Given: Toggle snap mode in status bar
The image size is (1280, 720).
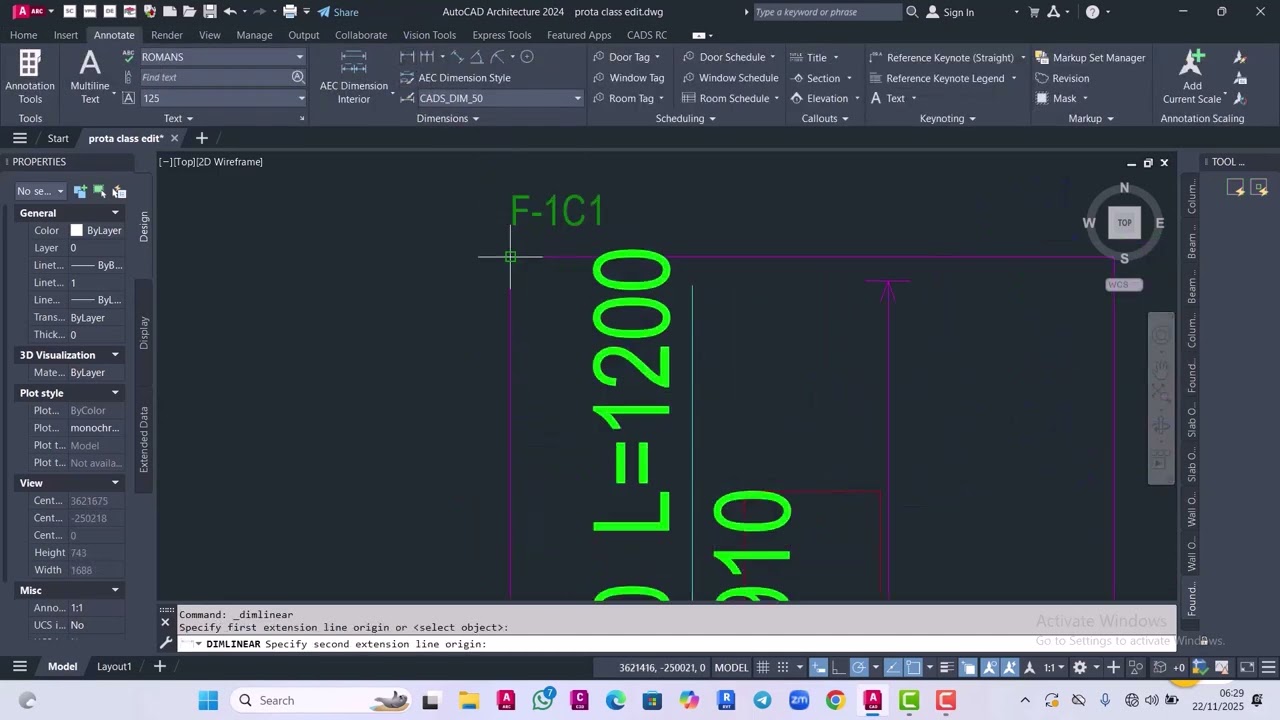Looking at the screenshot, I should (x=785, y=667).
